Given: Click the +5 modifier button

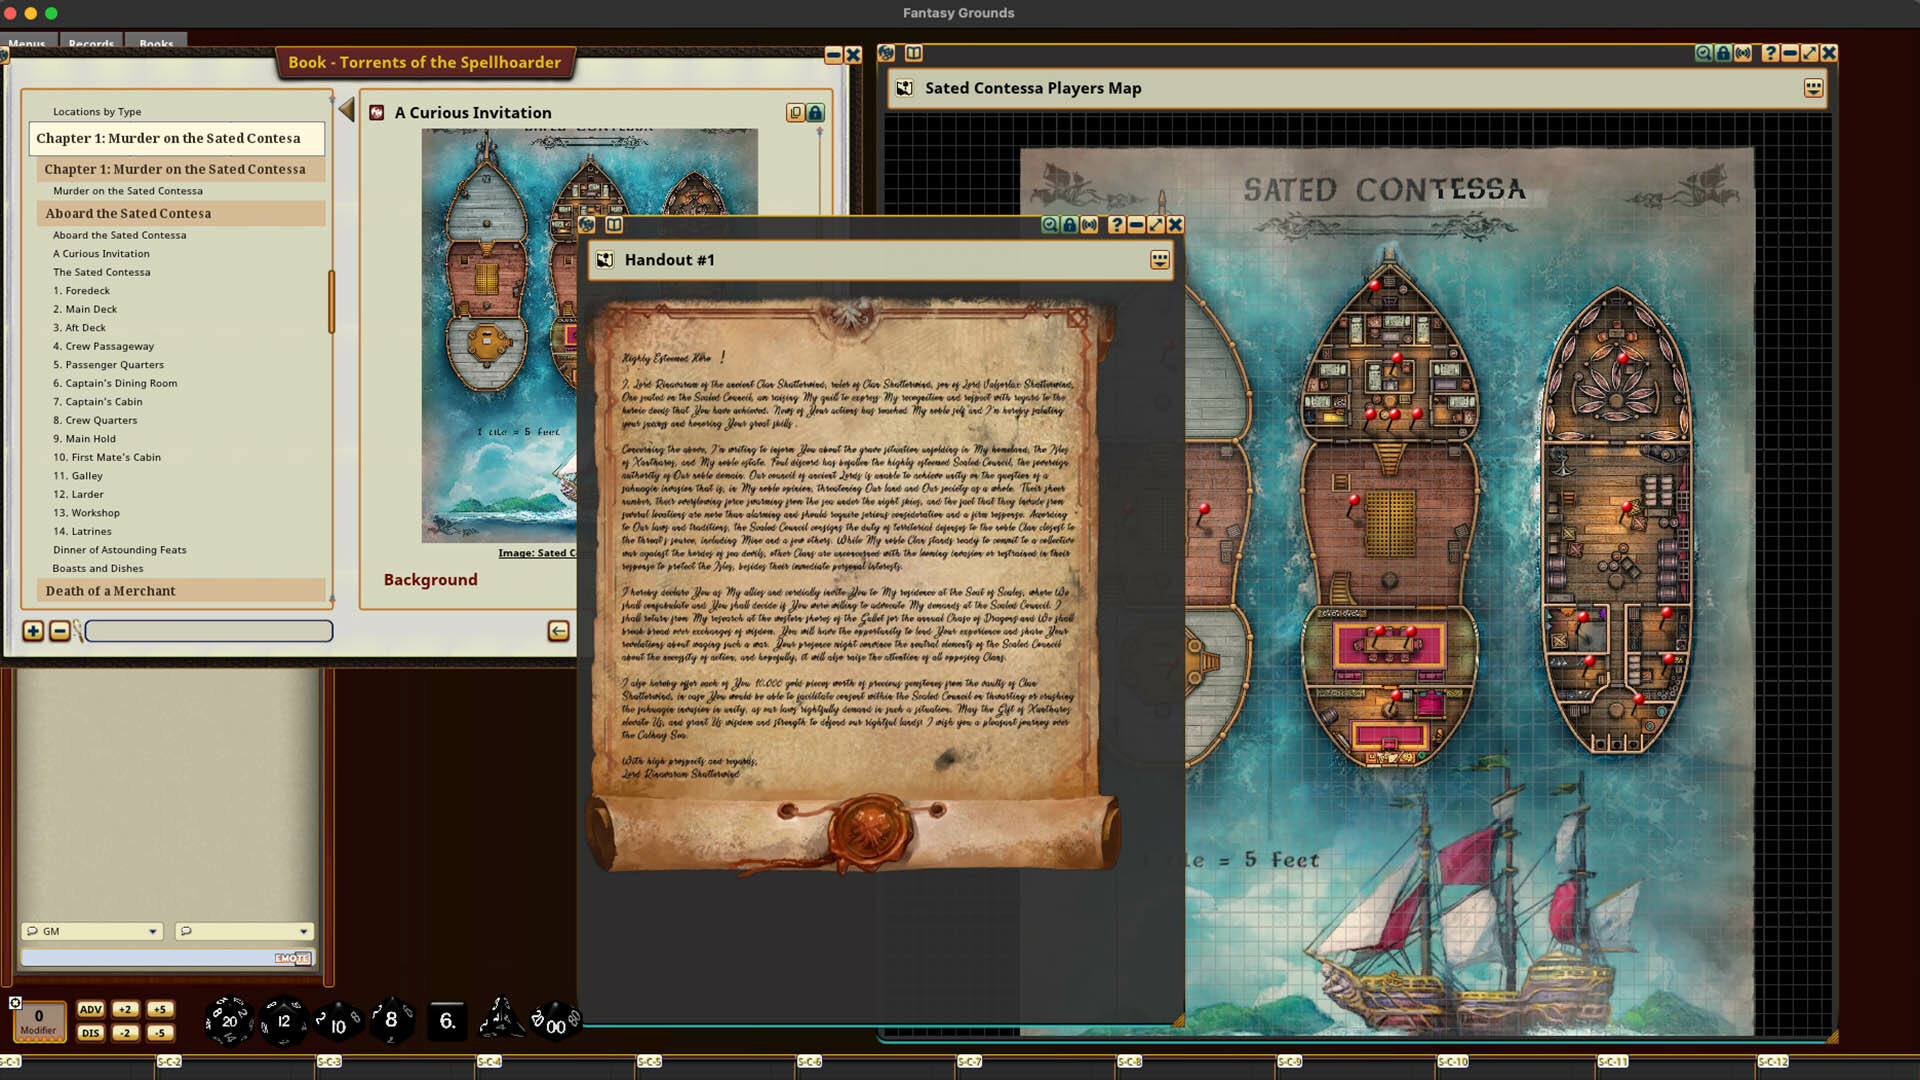Looking at the screenshot, I should [160, 1010].
